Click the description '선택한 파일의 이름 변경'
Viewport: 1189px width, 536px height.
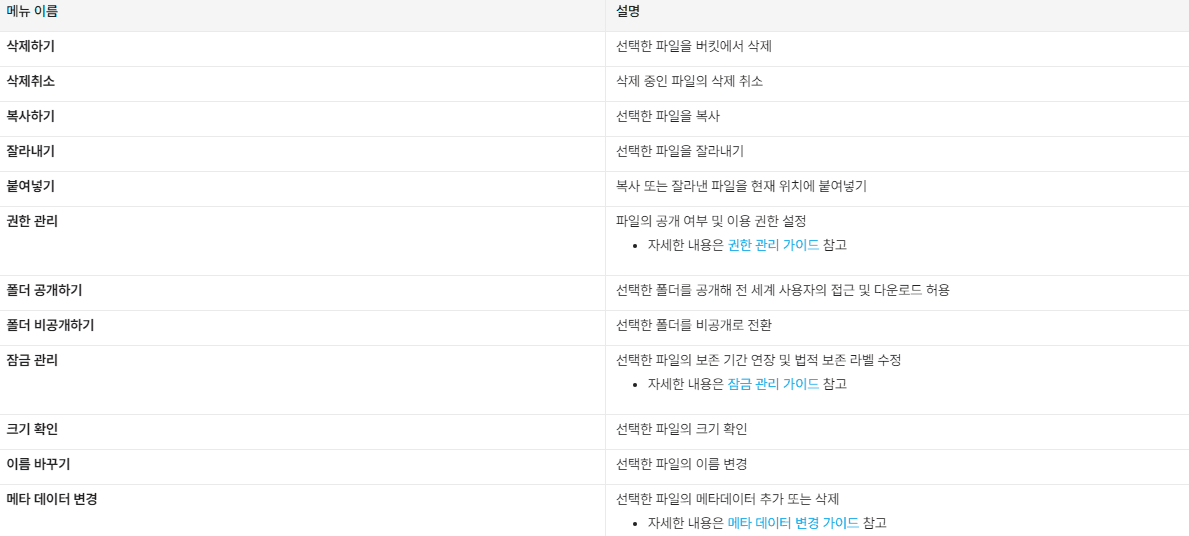click(682, 465)
